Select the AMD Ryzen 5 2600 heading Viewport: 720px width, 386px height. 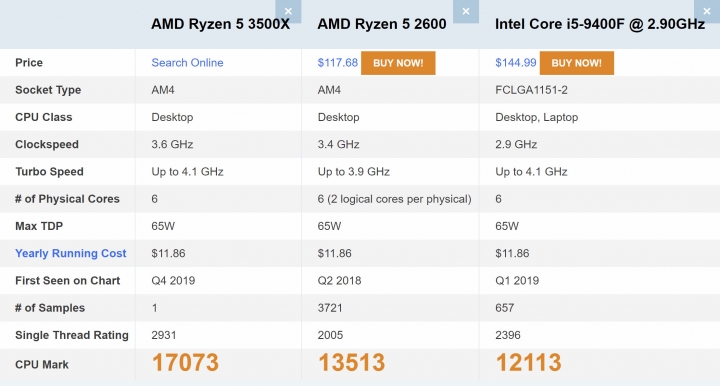coord(382,24)
